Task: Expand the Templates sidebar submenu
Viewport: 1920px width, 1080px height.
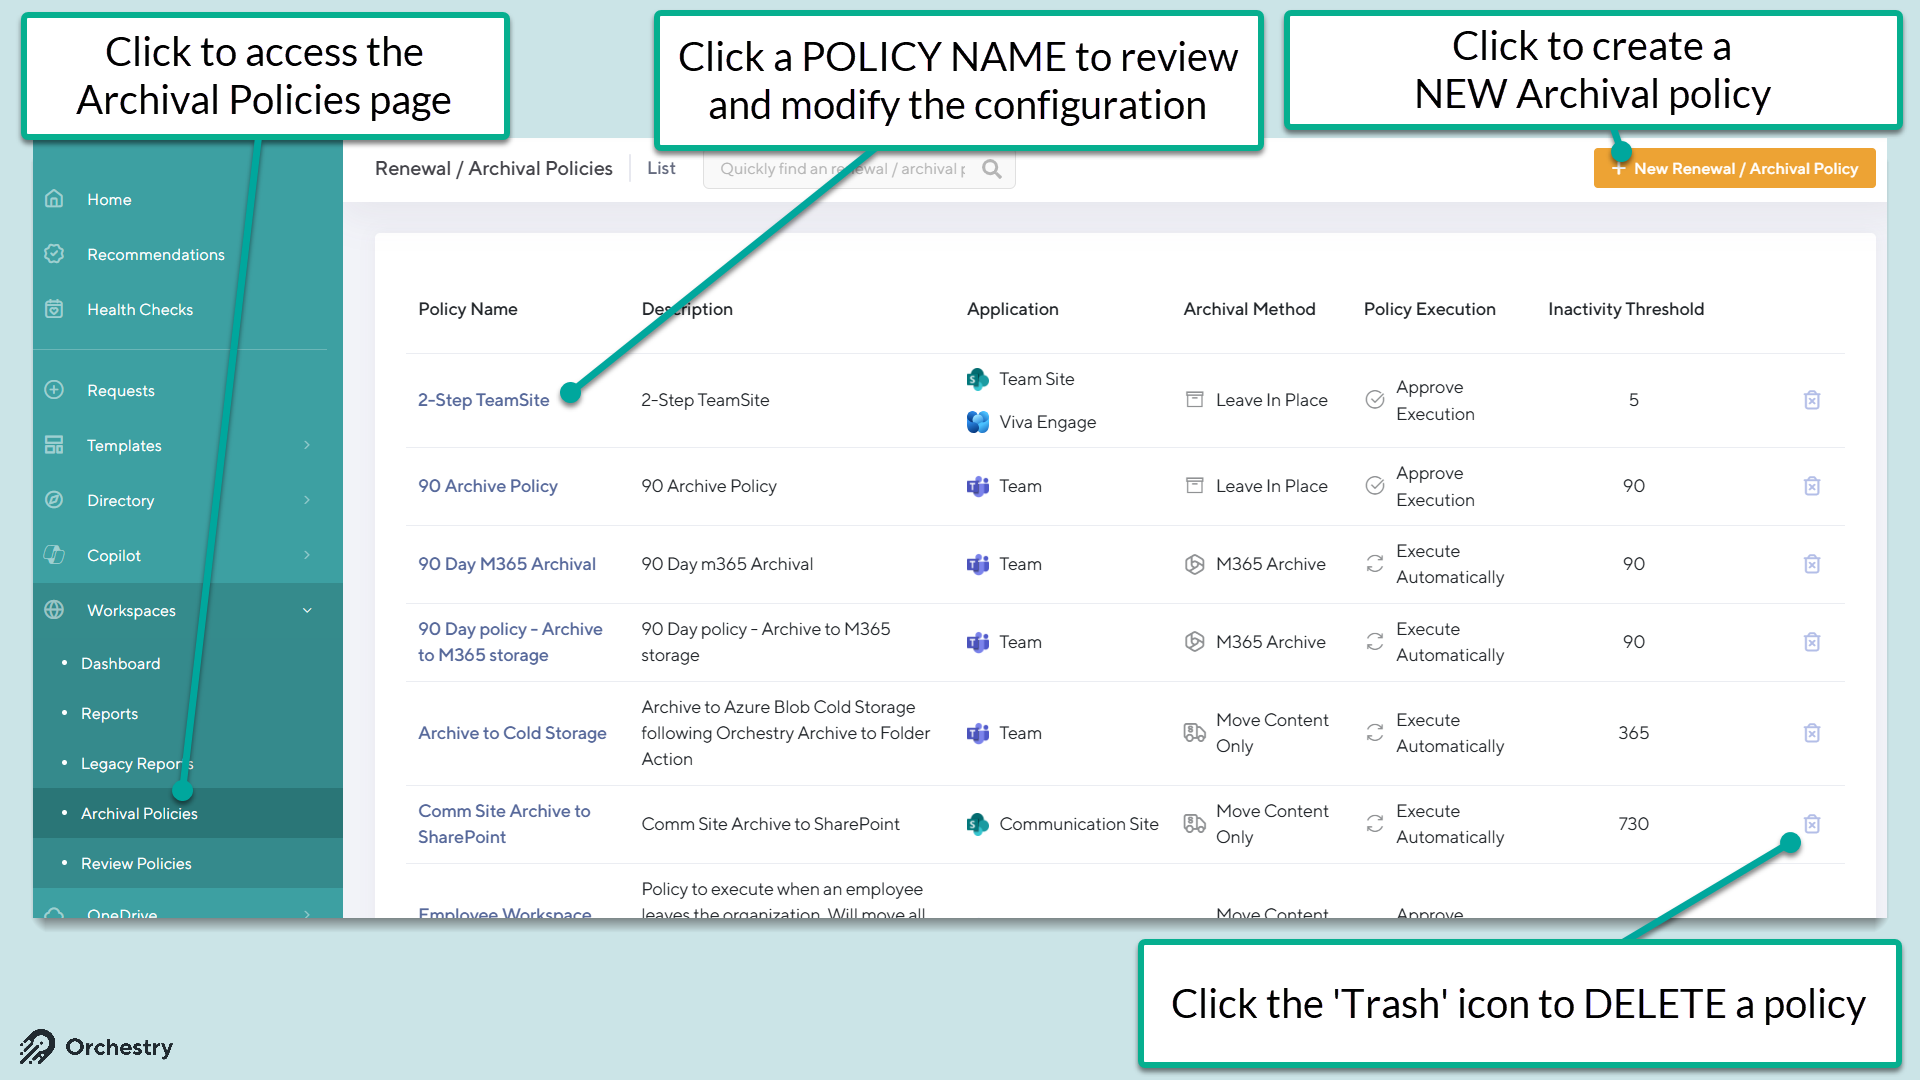Action: (307, 445)
